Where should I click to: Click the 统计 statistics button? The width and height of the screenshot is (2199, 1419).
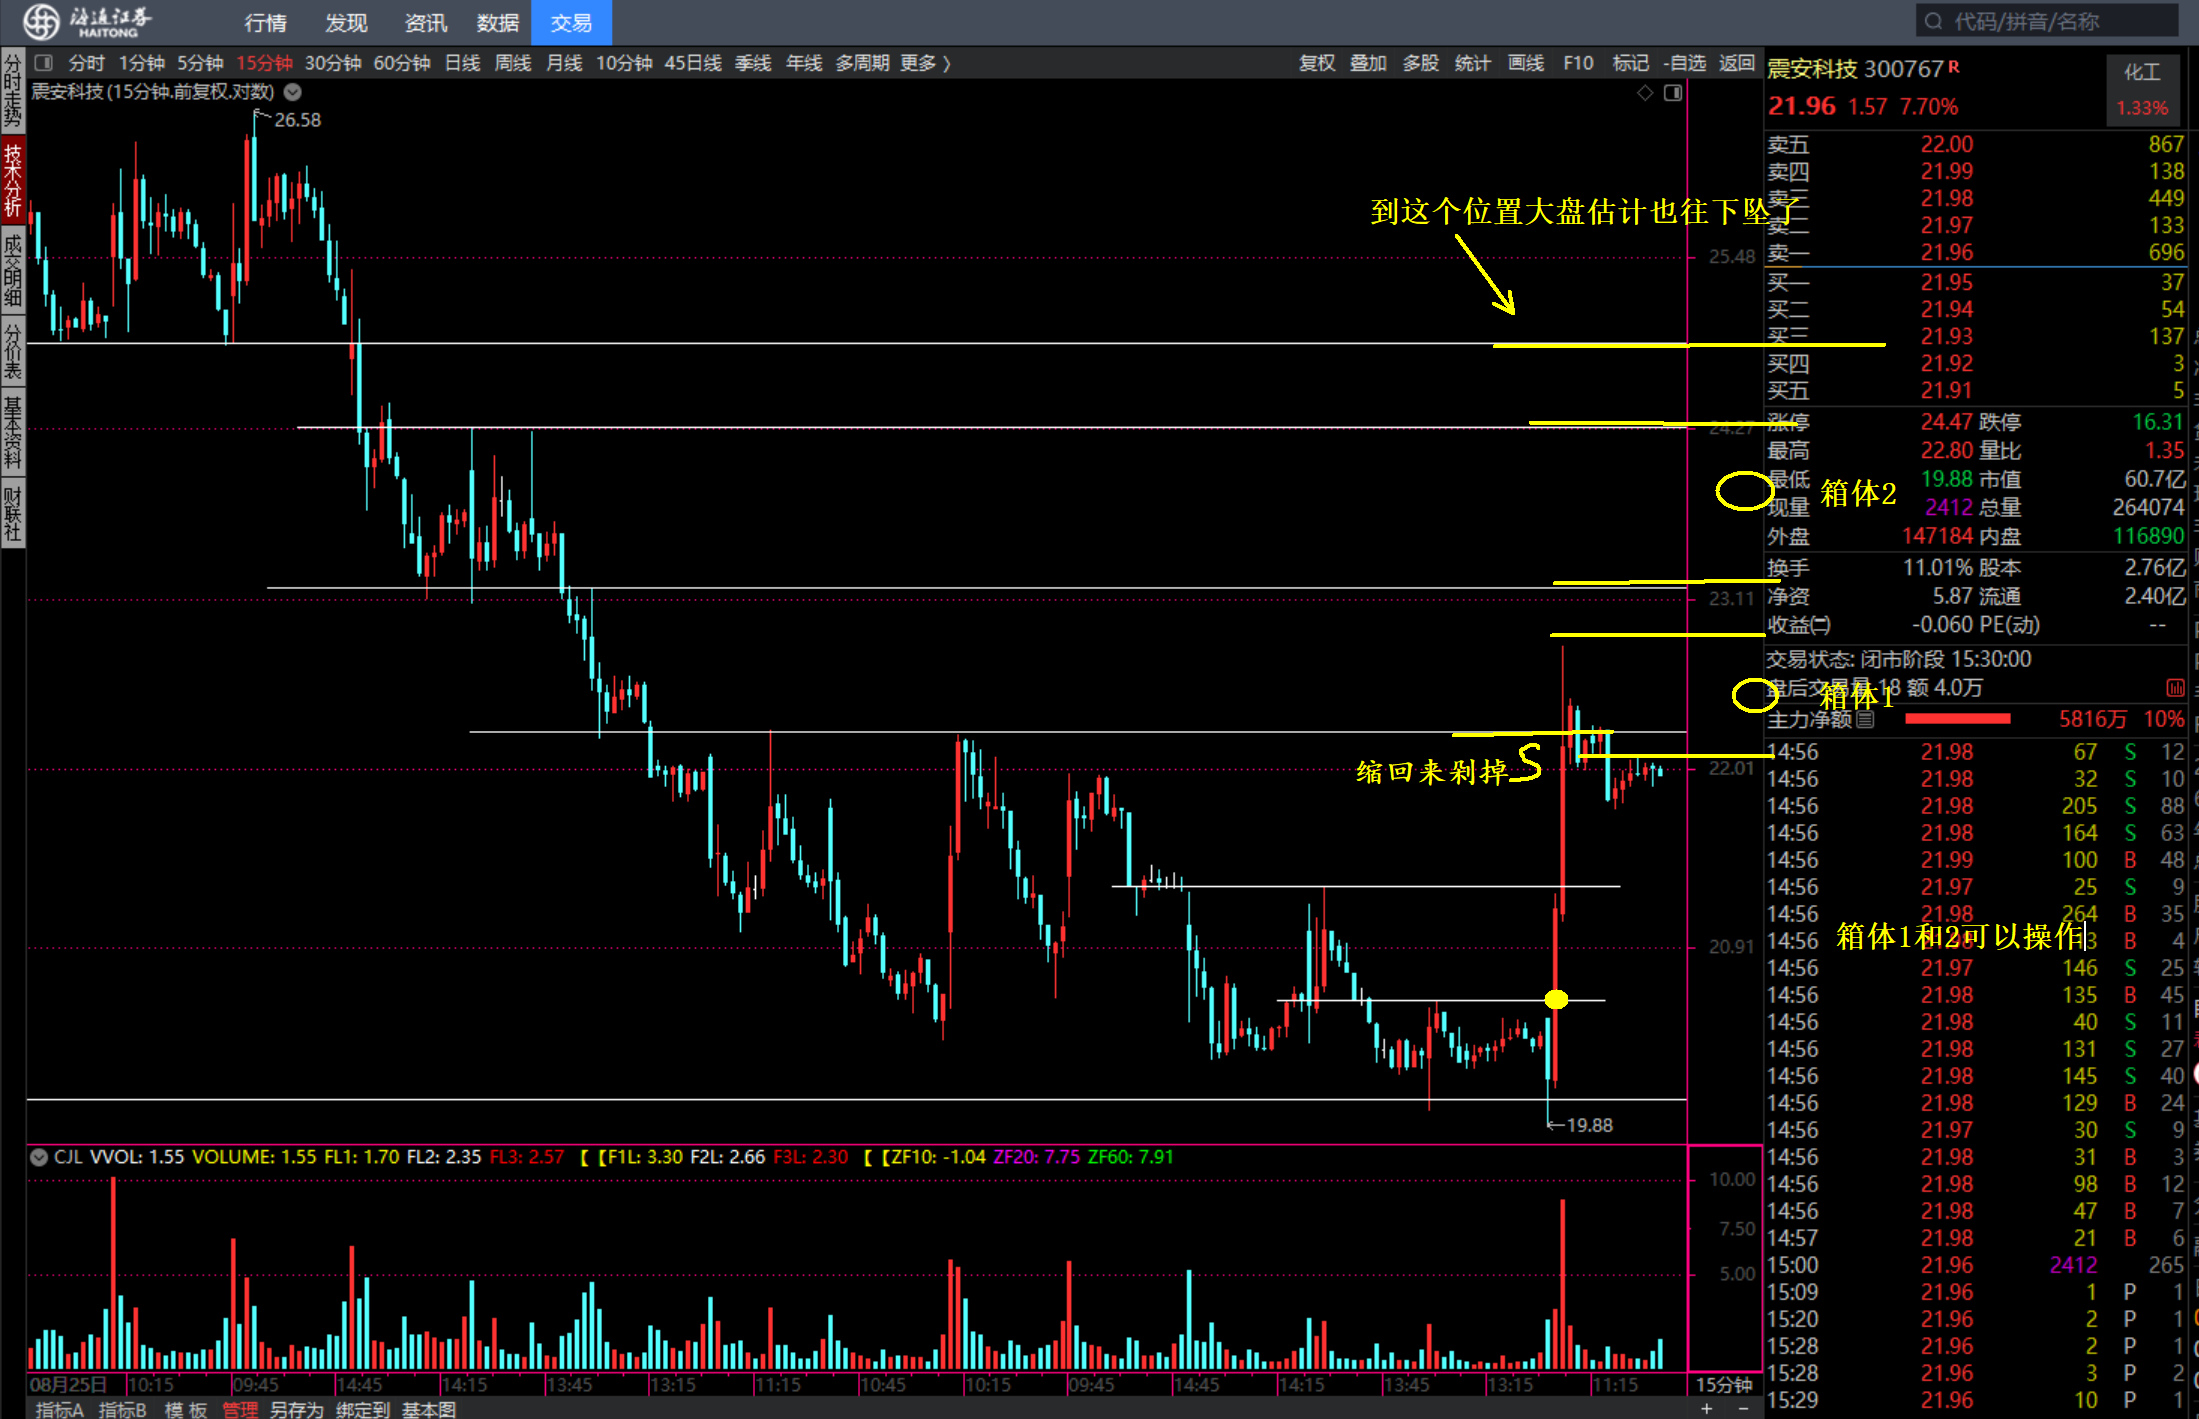click(x=1472, y=63)
